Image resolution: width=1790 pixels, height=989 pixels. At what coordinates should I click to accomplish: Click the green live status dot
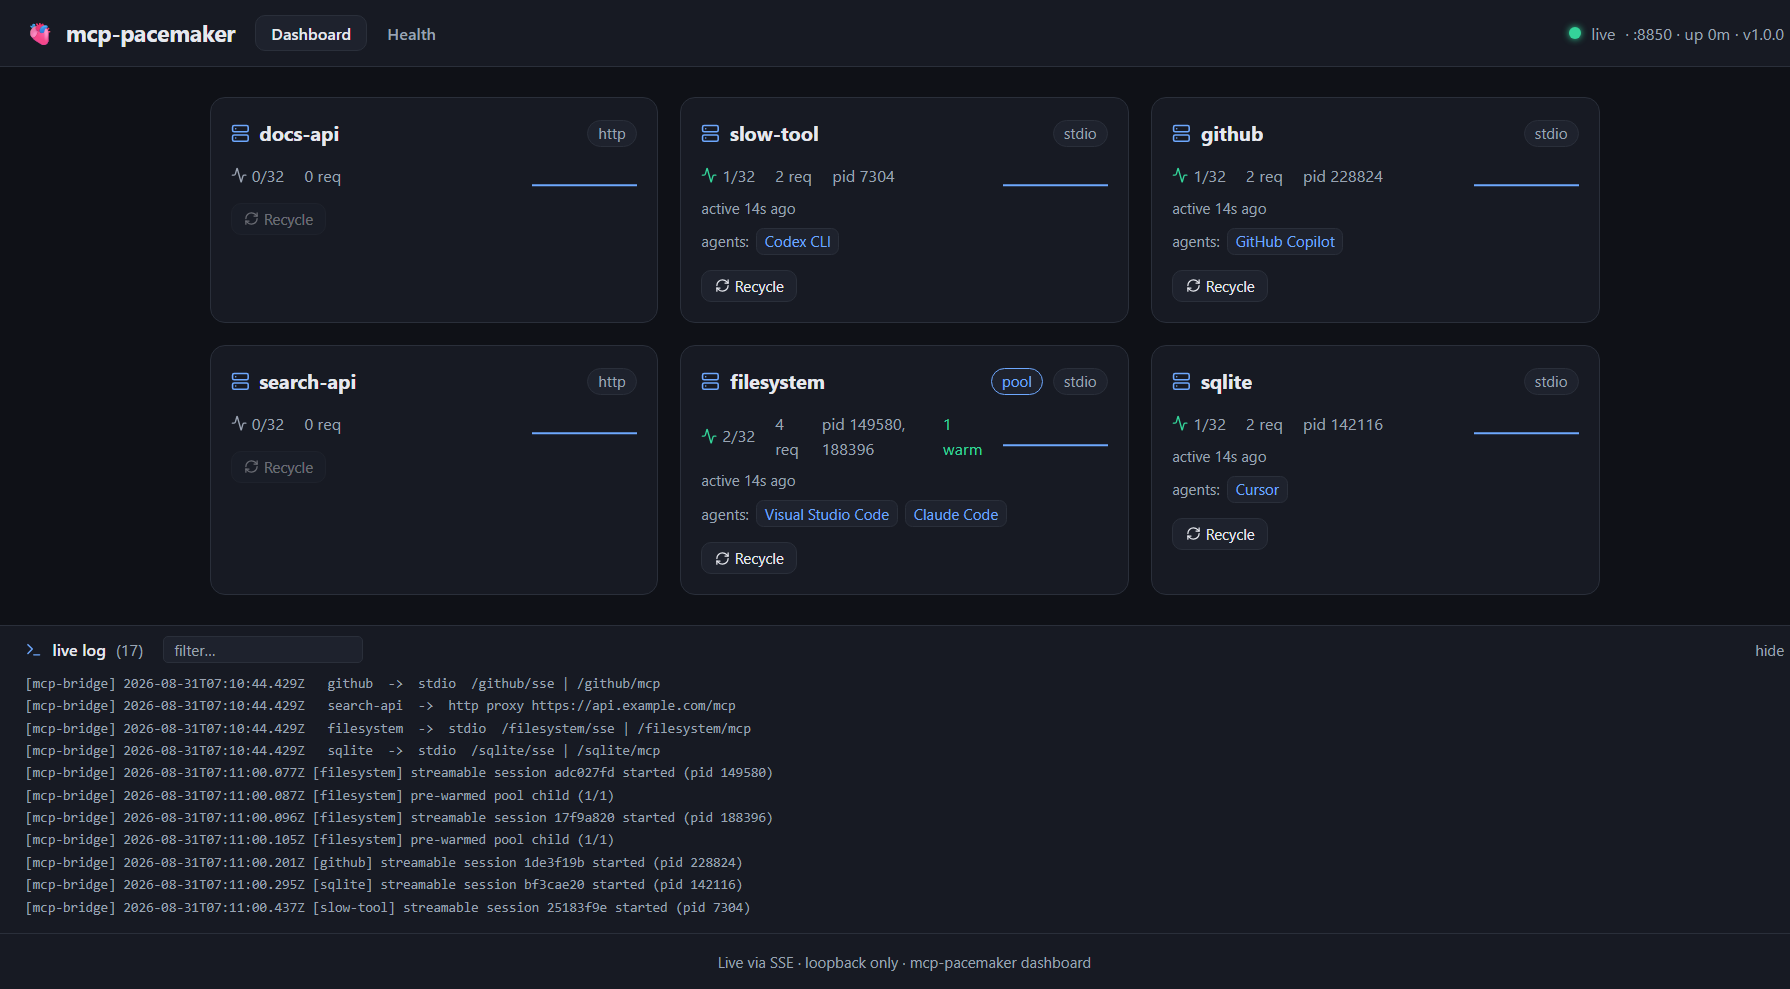(1575, 34)
